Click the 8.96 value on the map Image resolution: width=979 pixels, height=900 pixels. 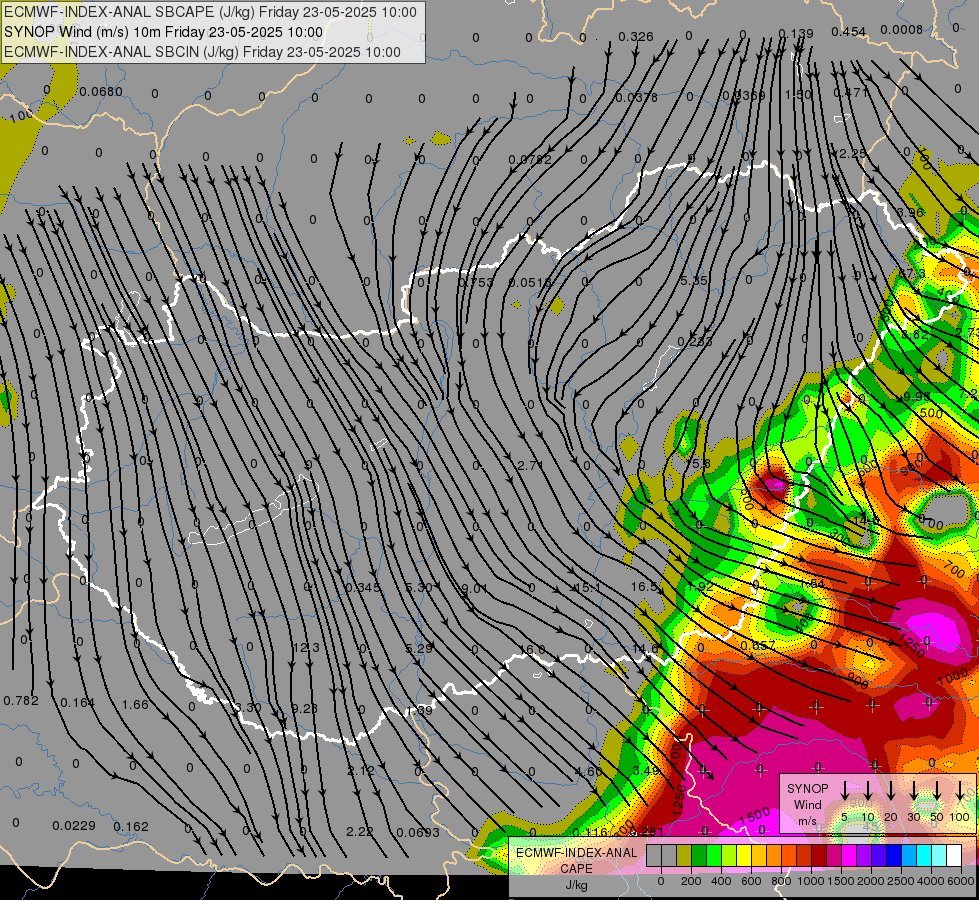909,212
